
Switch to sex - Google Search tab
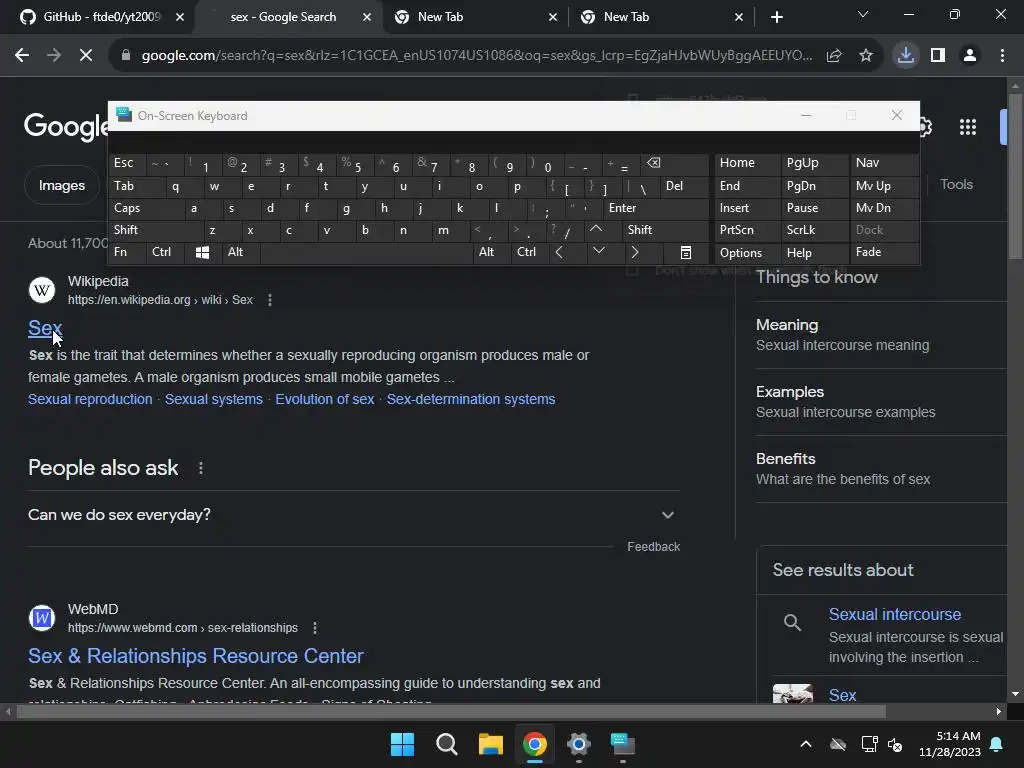tap(283, 17)
